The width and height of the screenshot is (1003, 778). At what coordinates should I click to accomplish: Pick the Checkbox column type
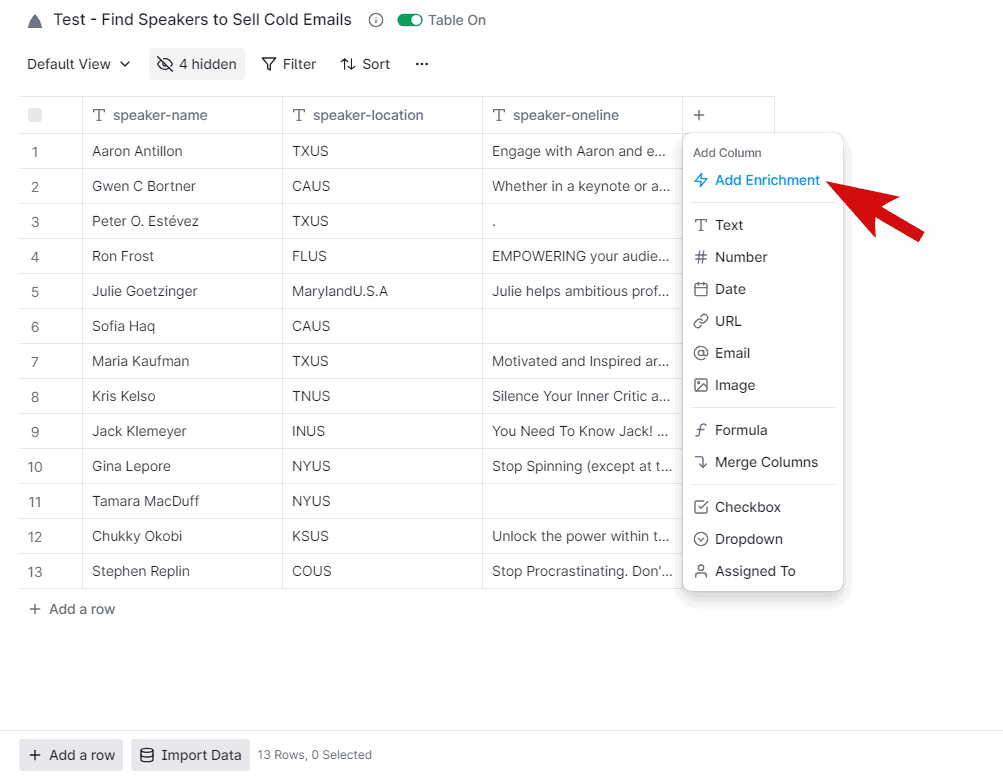coord(738,507)
